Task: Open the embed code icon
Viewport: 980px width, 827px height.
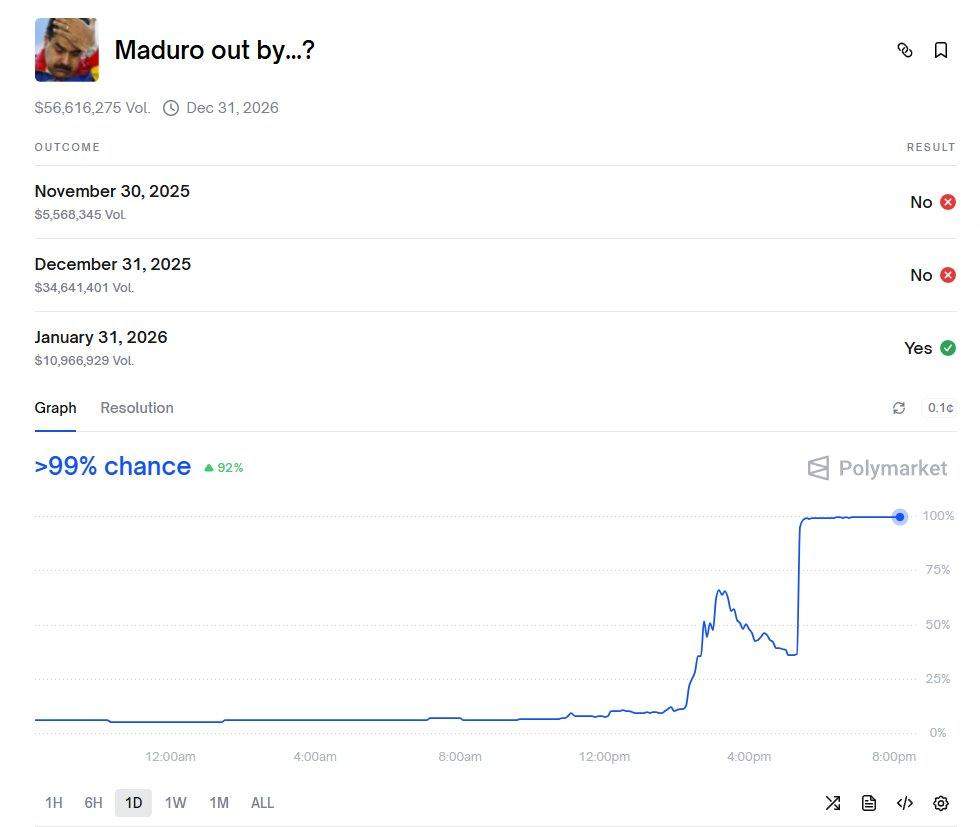Action: [905, 803]
